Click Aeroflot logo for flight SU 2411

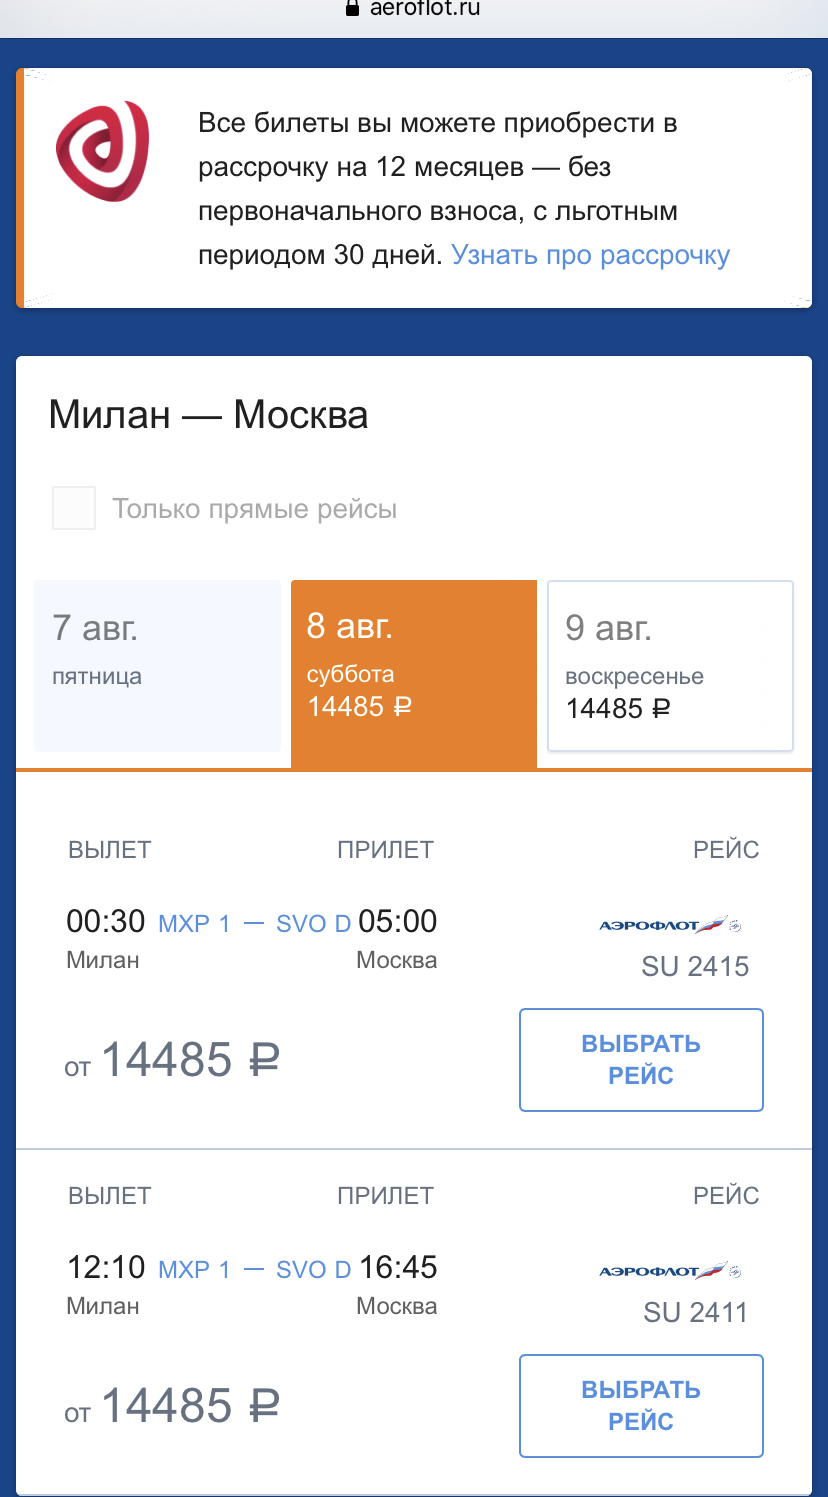tap(670, 1271)
